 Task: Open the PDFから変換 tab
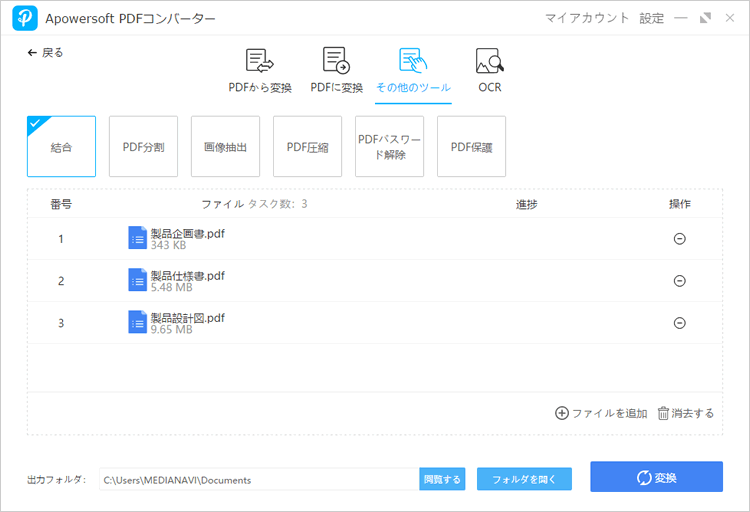pyautogui.click(x=260, y=70)
